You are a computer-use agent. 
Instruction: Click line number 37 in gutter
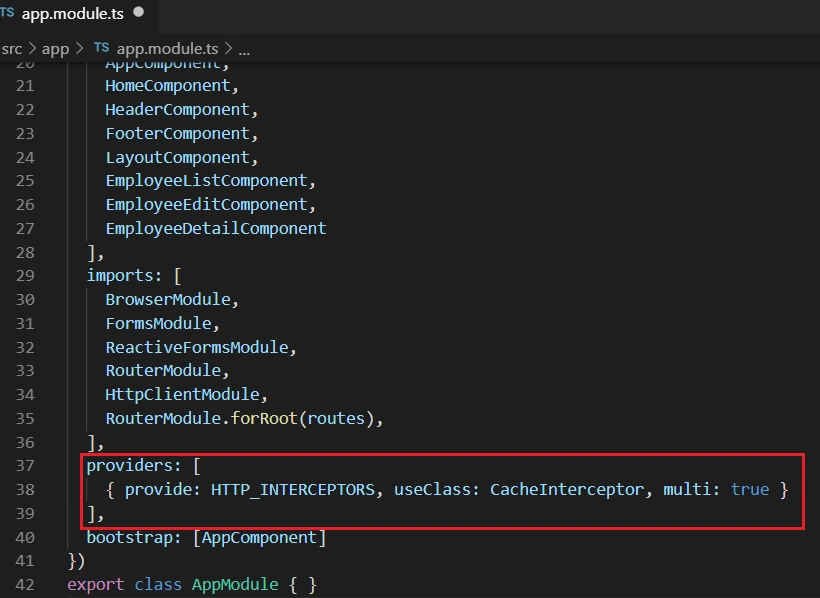pyautogui.click(x=25, y=466)
